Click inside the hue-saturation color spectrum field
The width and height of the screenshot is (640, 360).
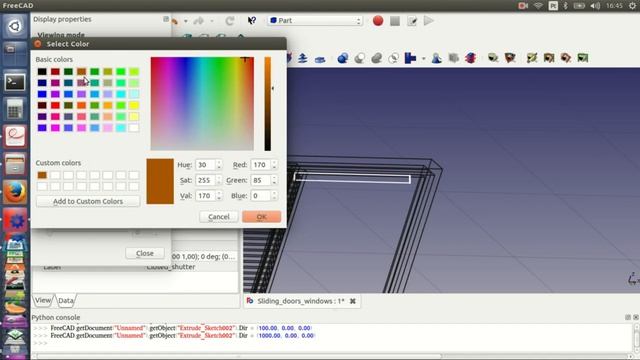coord(202,104)
